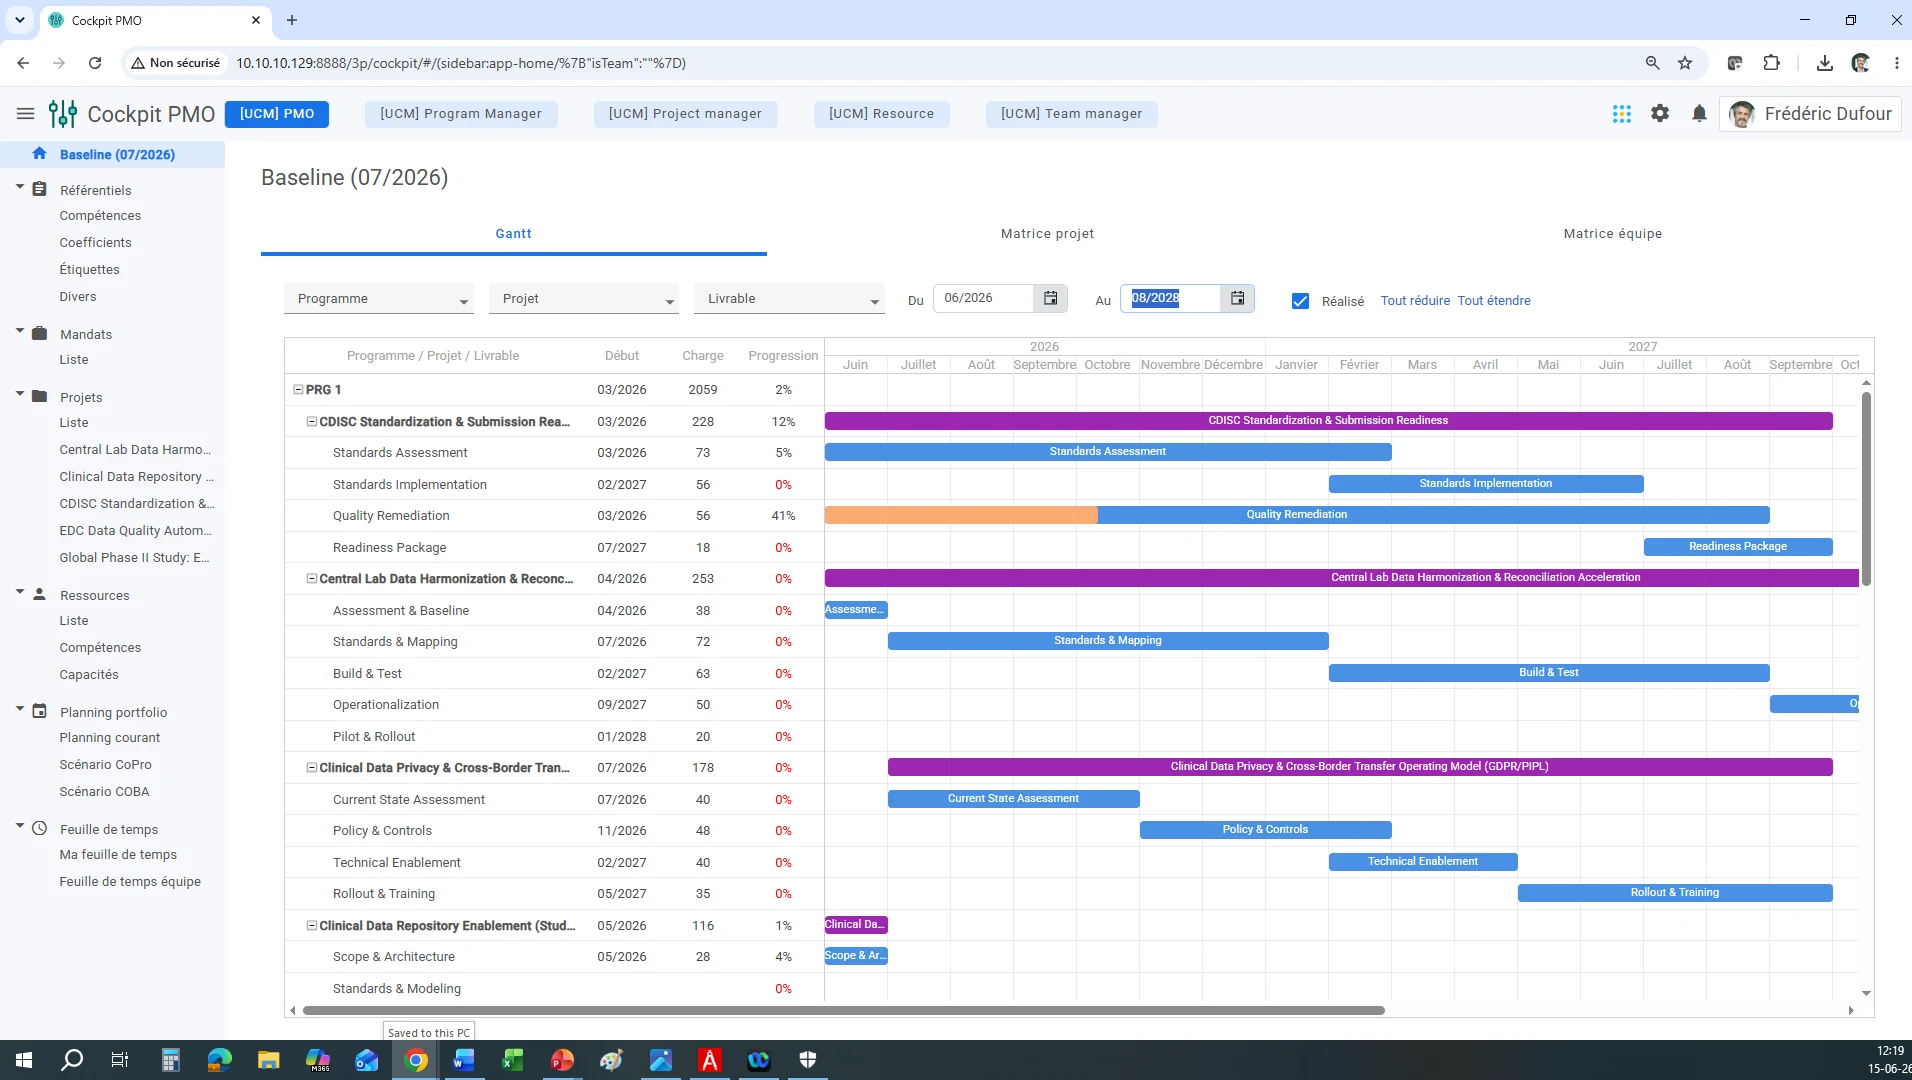The width and height of the screenshot is (1912, 1080).
Task: Open the hamburger menu next to Cockpit PMO
Action: pyautogui.click(x=26, y=114)
